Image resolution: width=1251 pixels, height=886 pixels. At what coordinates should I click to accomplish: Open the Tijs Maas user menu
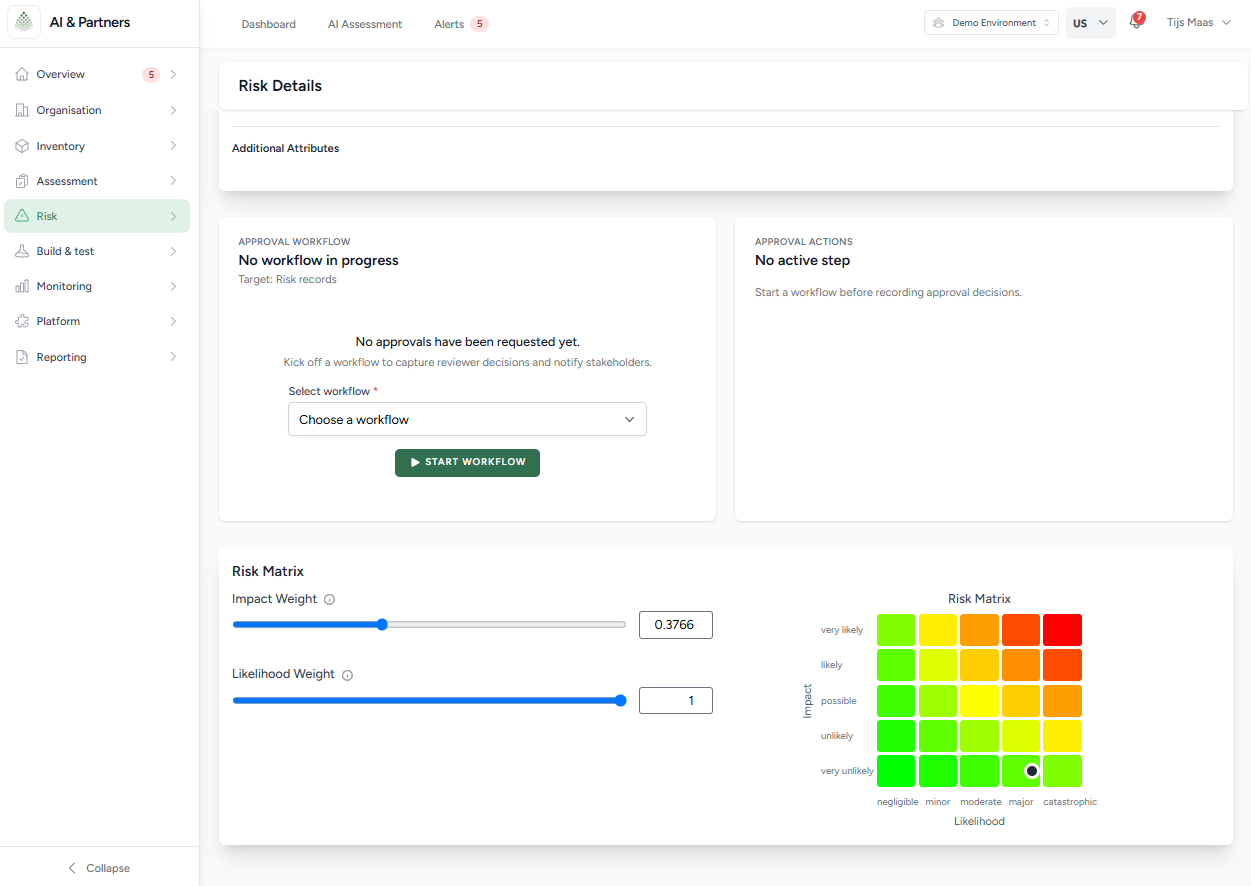(x=1198, y=22)
